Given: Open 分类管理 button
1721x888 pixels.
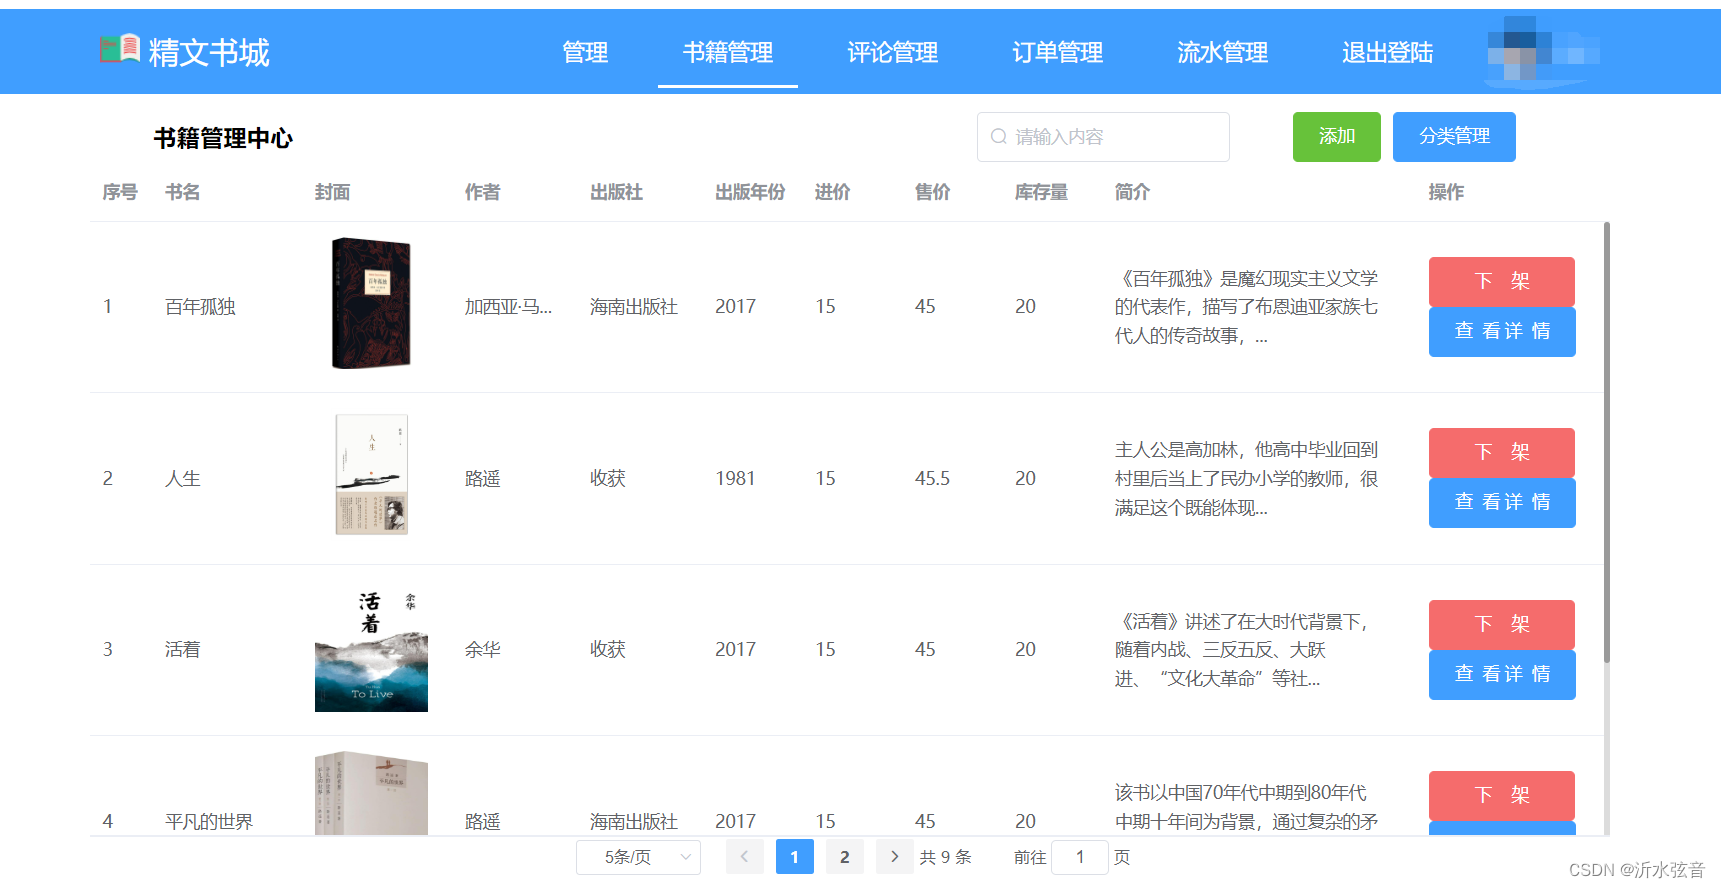Looking at the screenshot, I should [1454, 137].
